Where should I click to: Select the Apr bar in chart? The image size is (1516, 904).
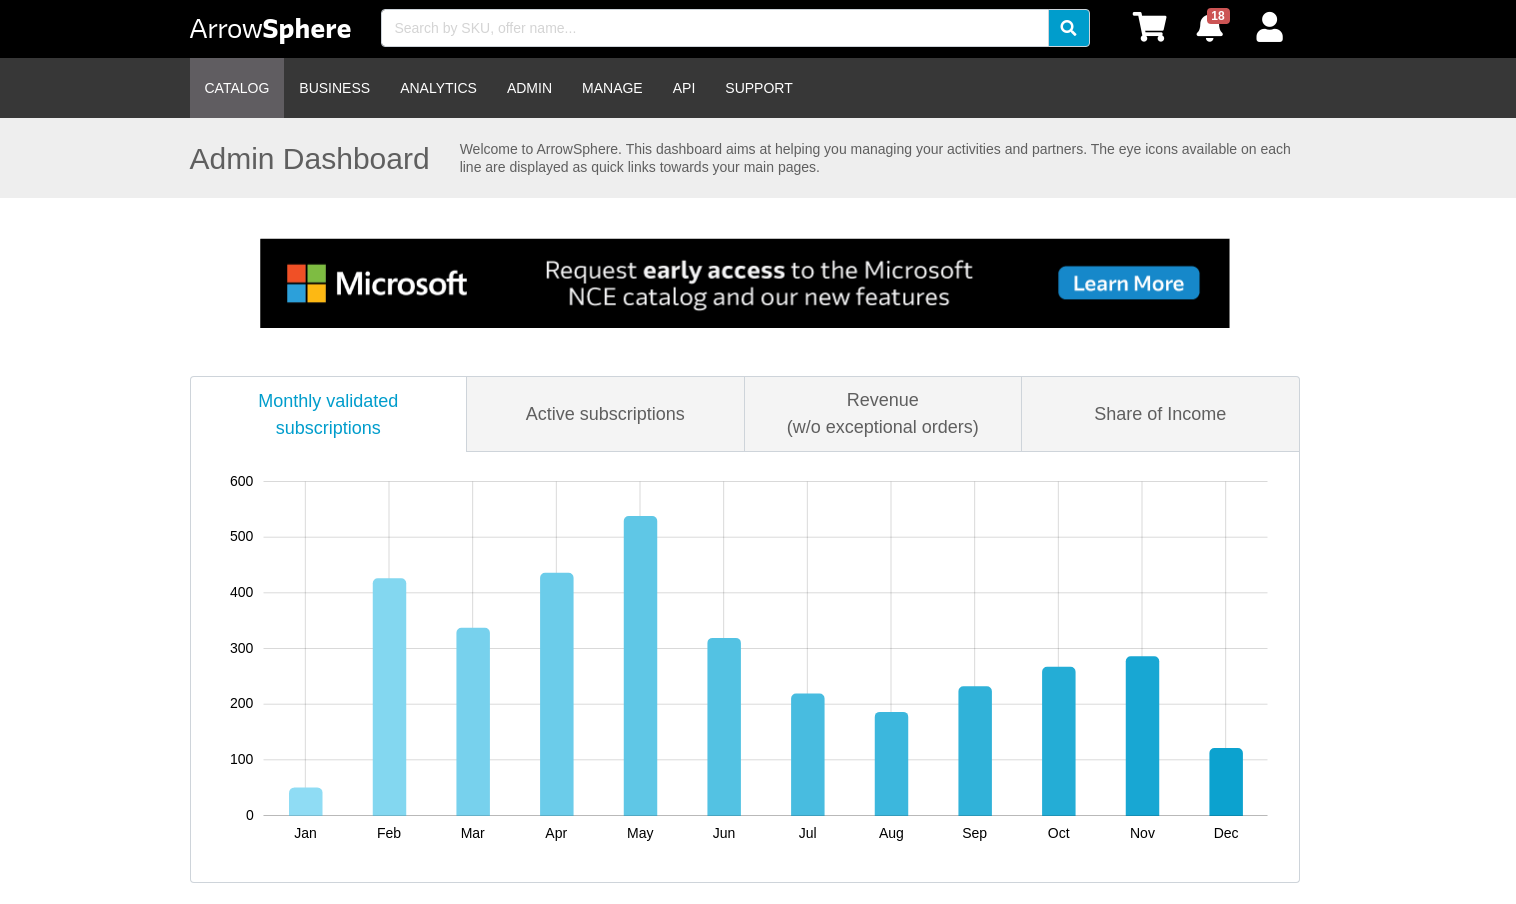click(557, 694)
